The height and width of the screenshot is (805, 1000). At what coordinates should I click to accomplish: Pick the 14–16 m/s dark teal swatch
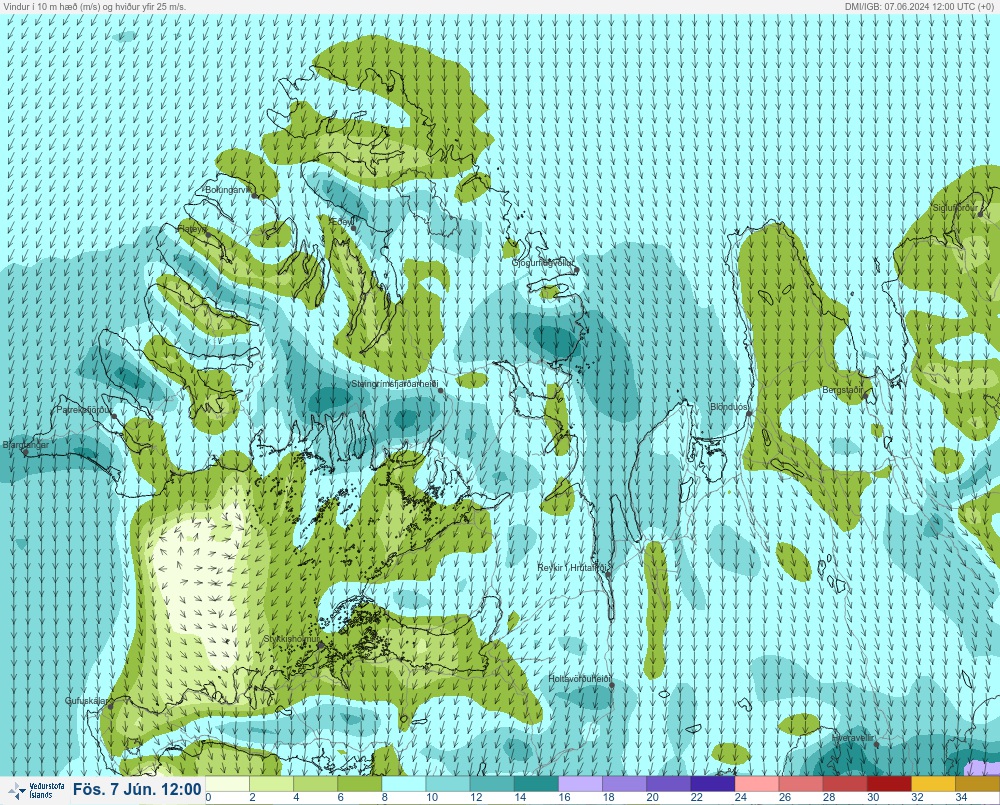coord(536,784)
